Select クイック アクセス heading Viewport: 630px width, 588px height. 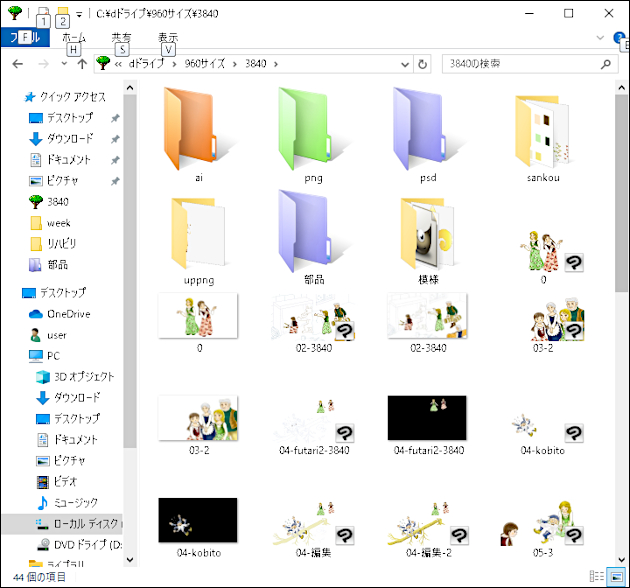point(65,97)
